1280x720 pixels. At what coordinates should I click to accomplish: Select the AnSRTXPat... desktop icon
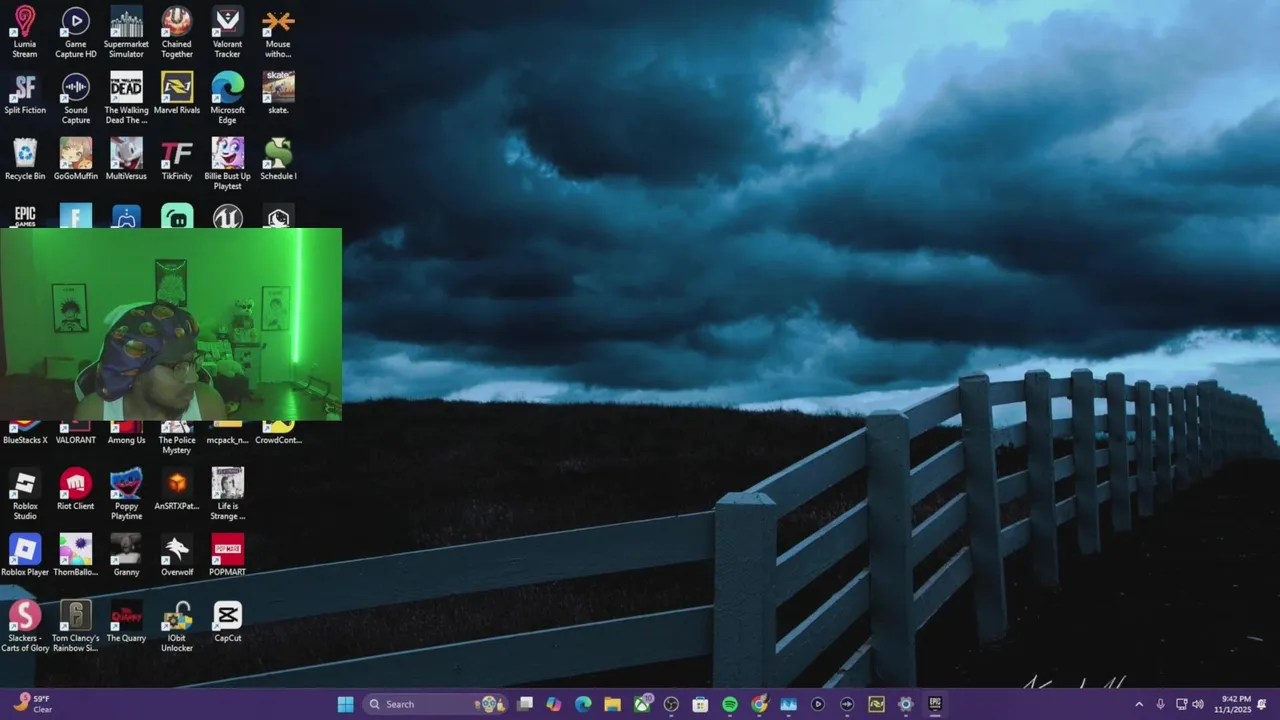(x=177, y=489)
